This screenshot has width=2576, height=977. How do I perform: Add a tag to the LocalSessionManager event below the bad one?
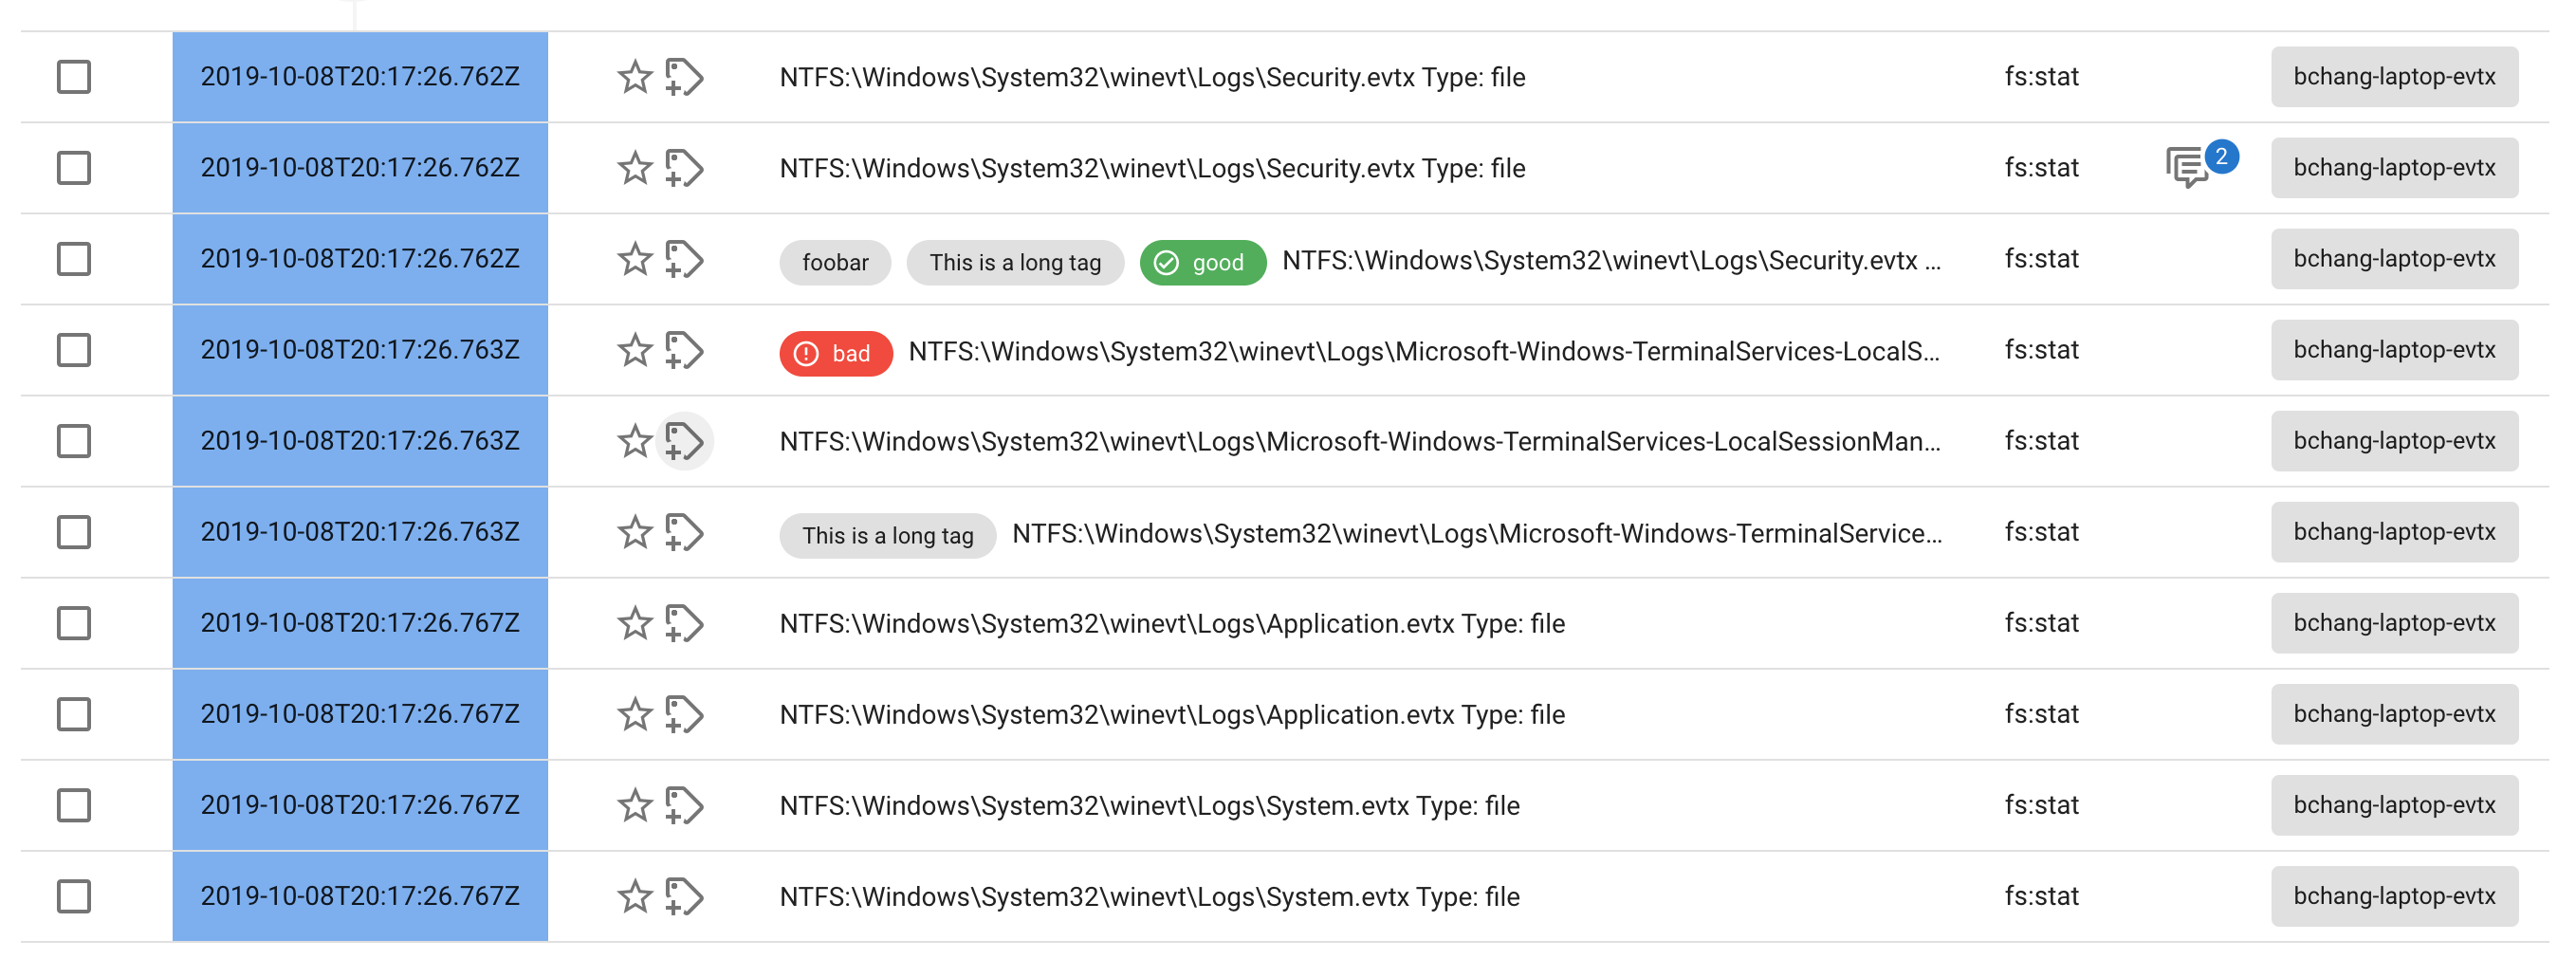[x=684, y=440]
